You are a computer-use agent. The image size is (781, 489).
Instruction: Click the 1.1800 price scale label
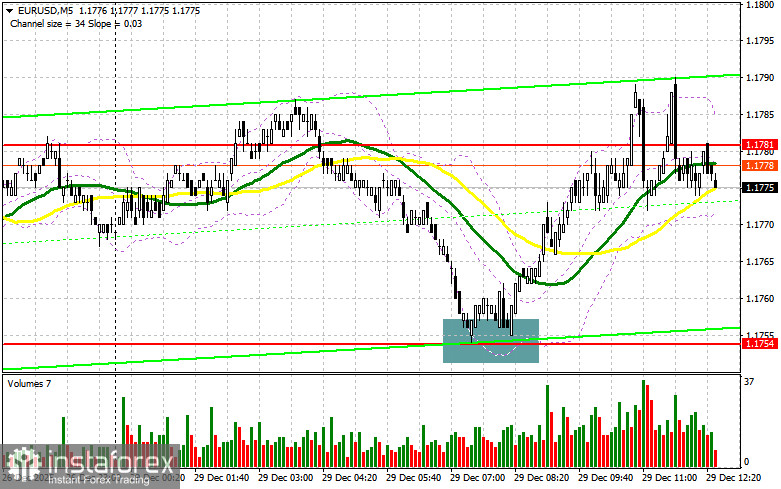760,4
